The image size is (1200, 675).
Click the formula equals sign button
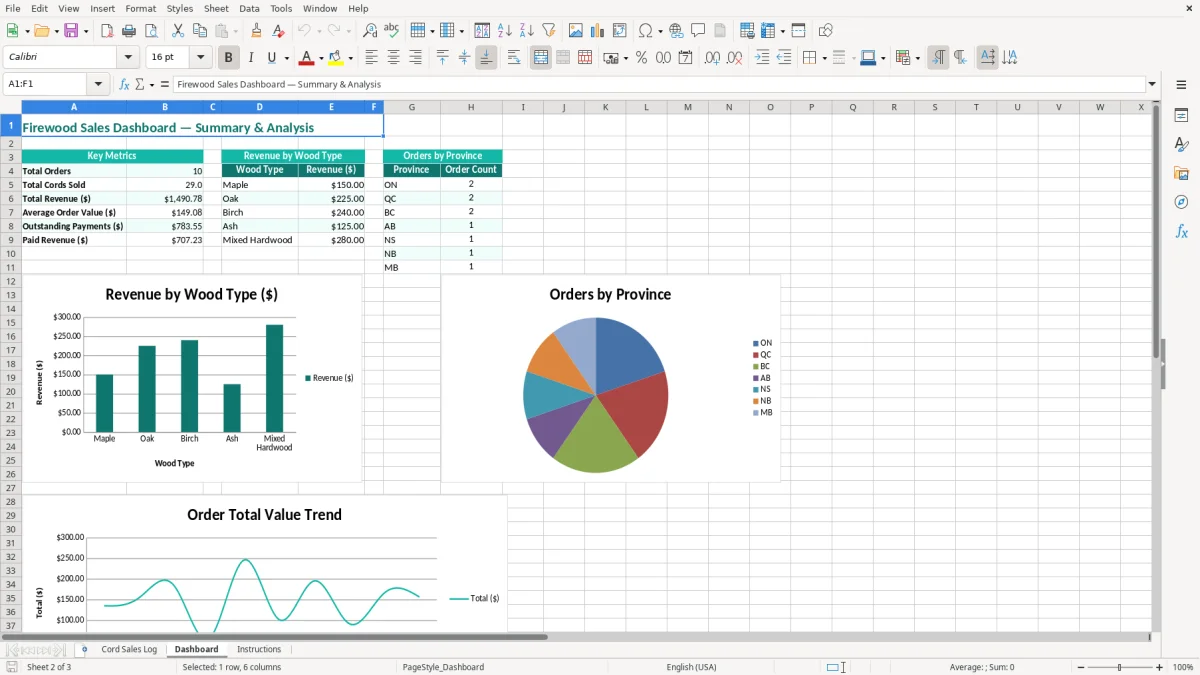tap(165, 84)
